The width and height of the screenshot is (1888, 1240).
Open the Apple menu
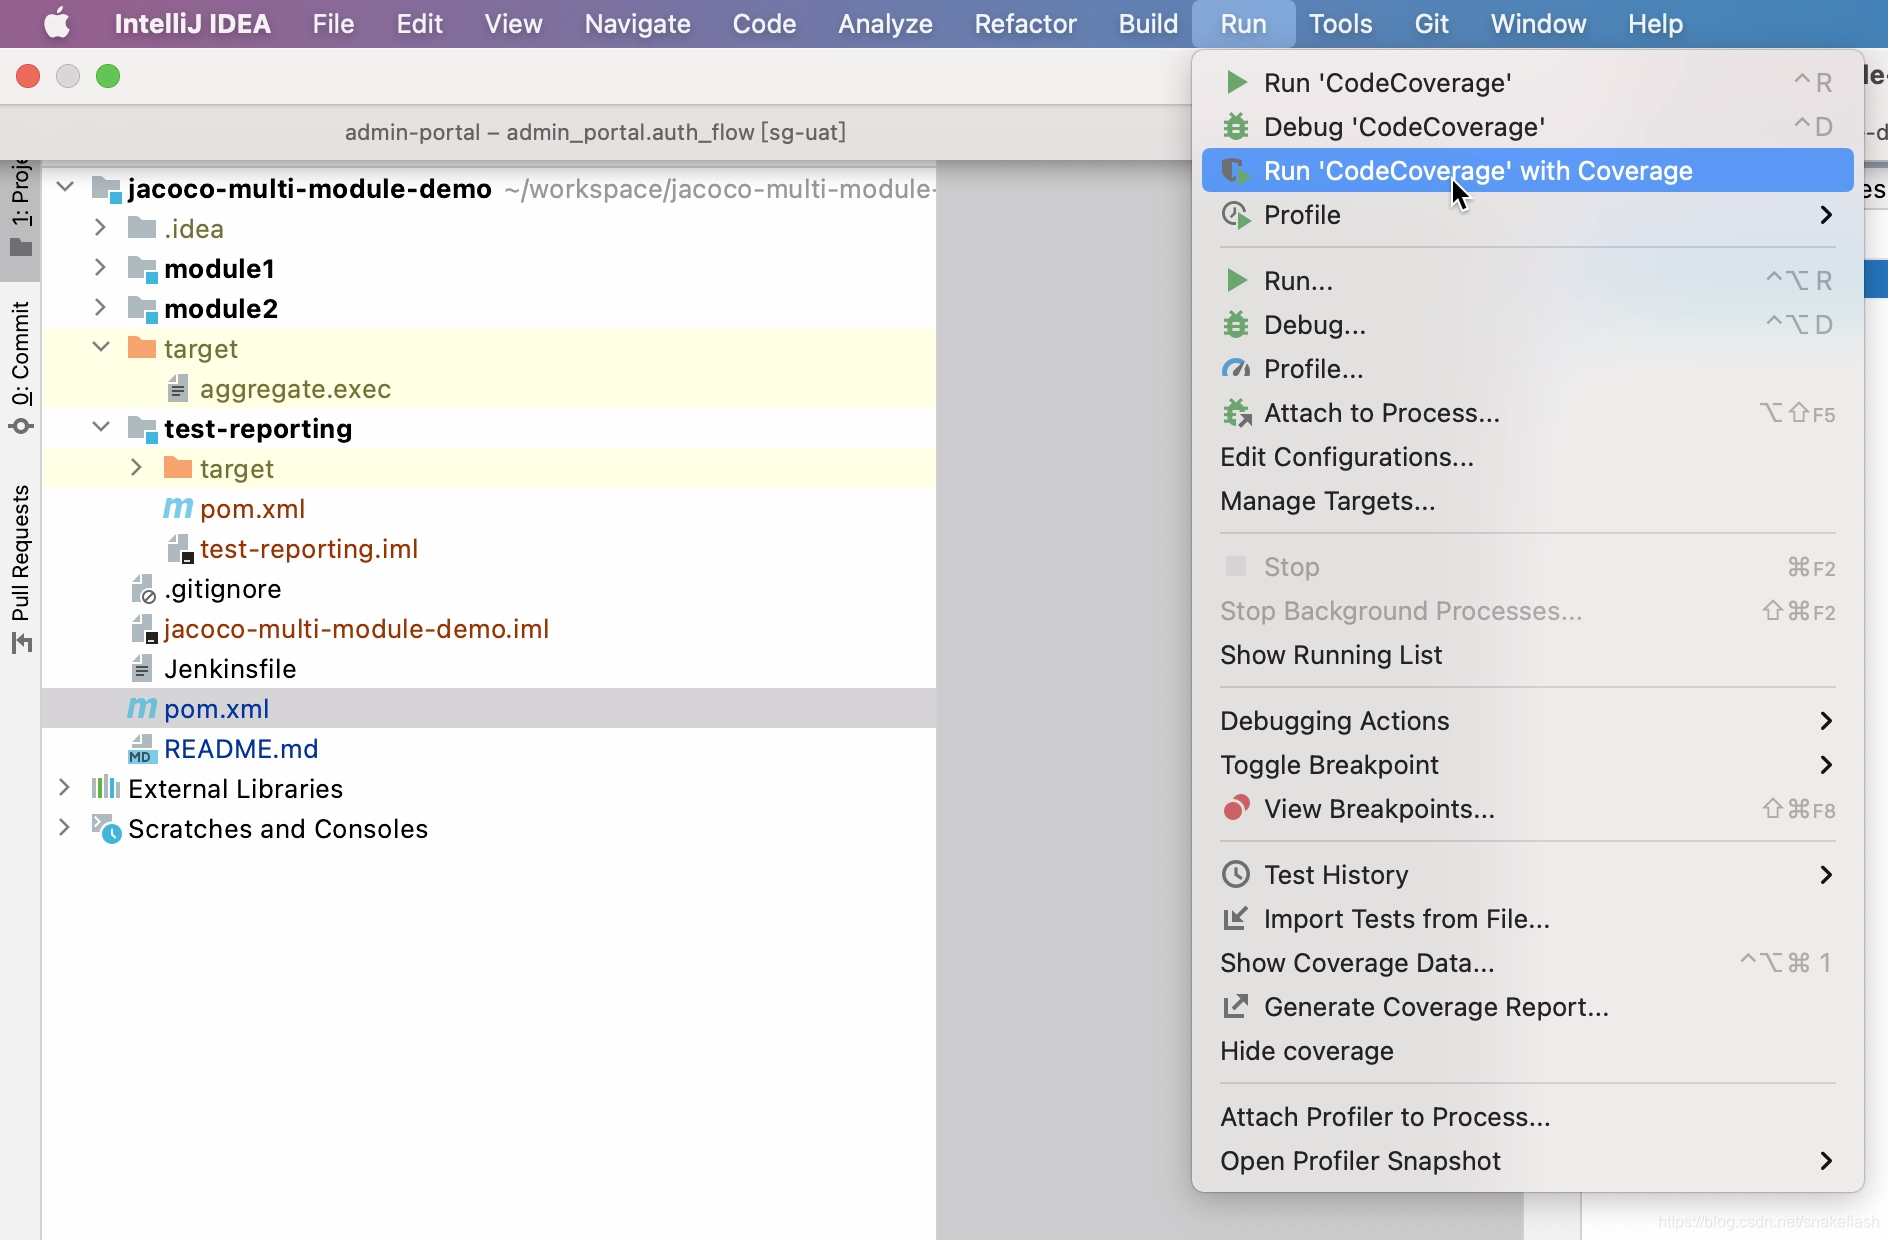57,23
